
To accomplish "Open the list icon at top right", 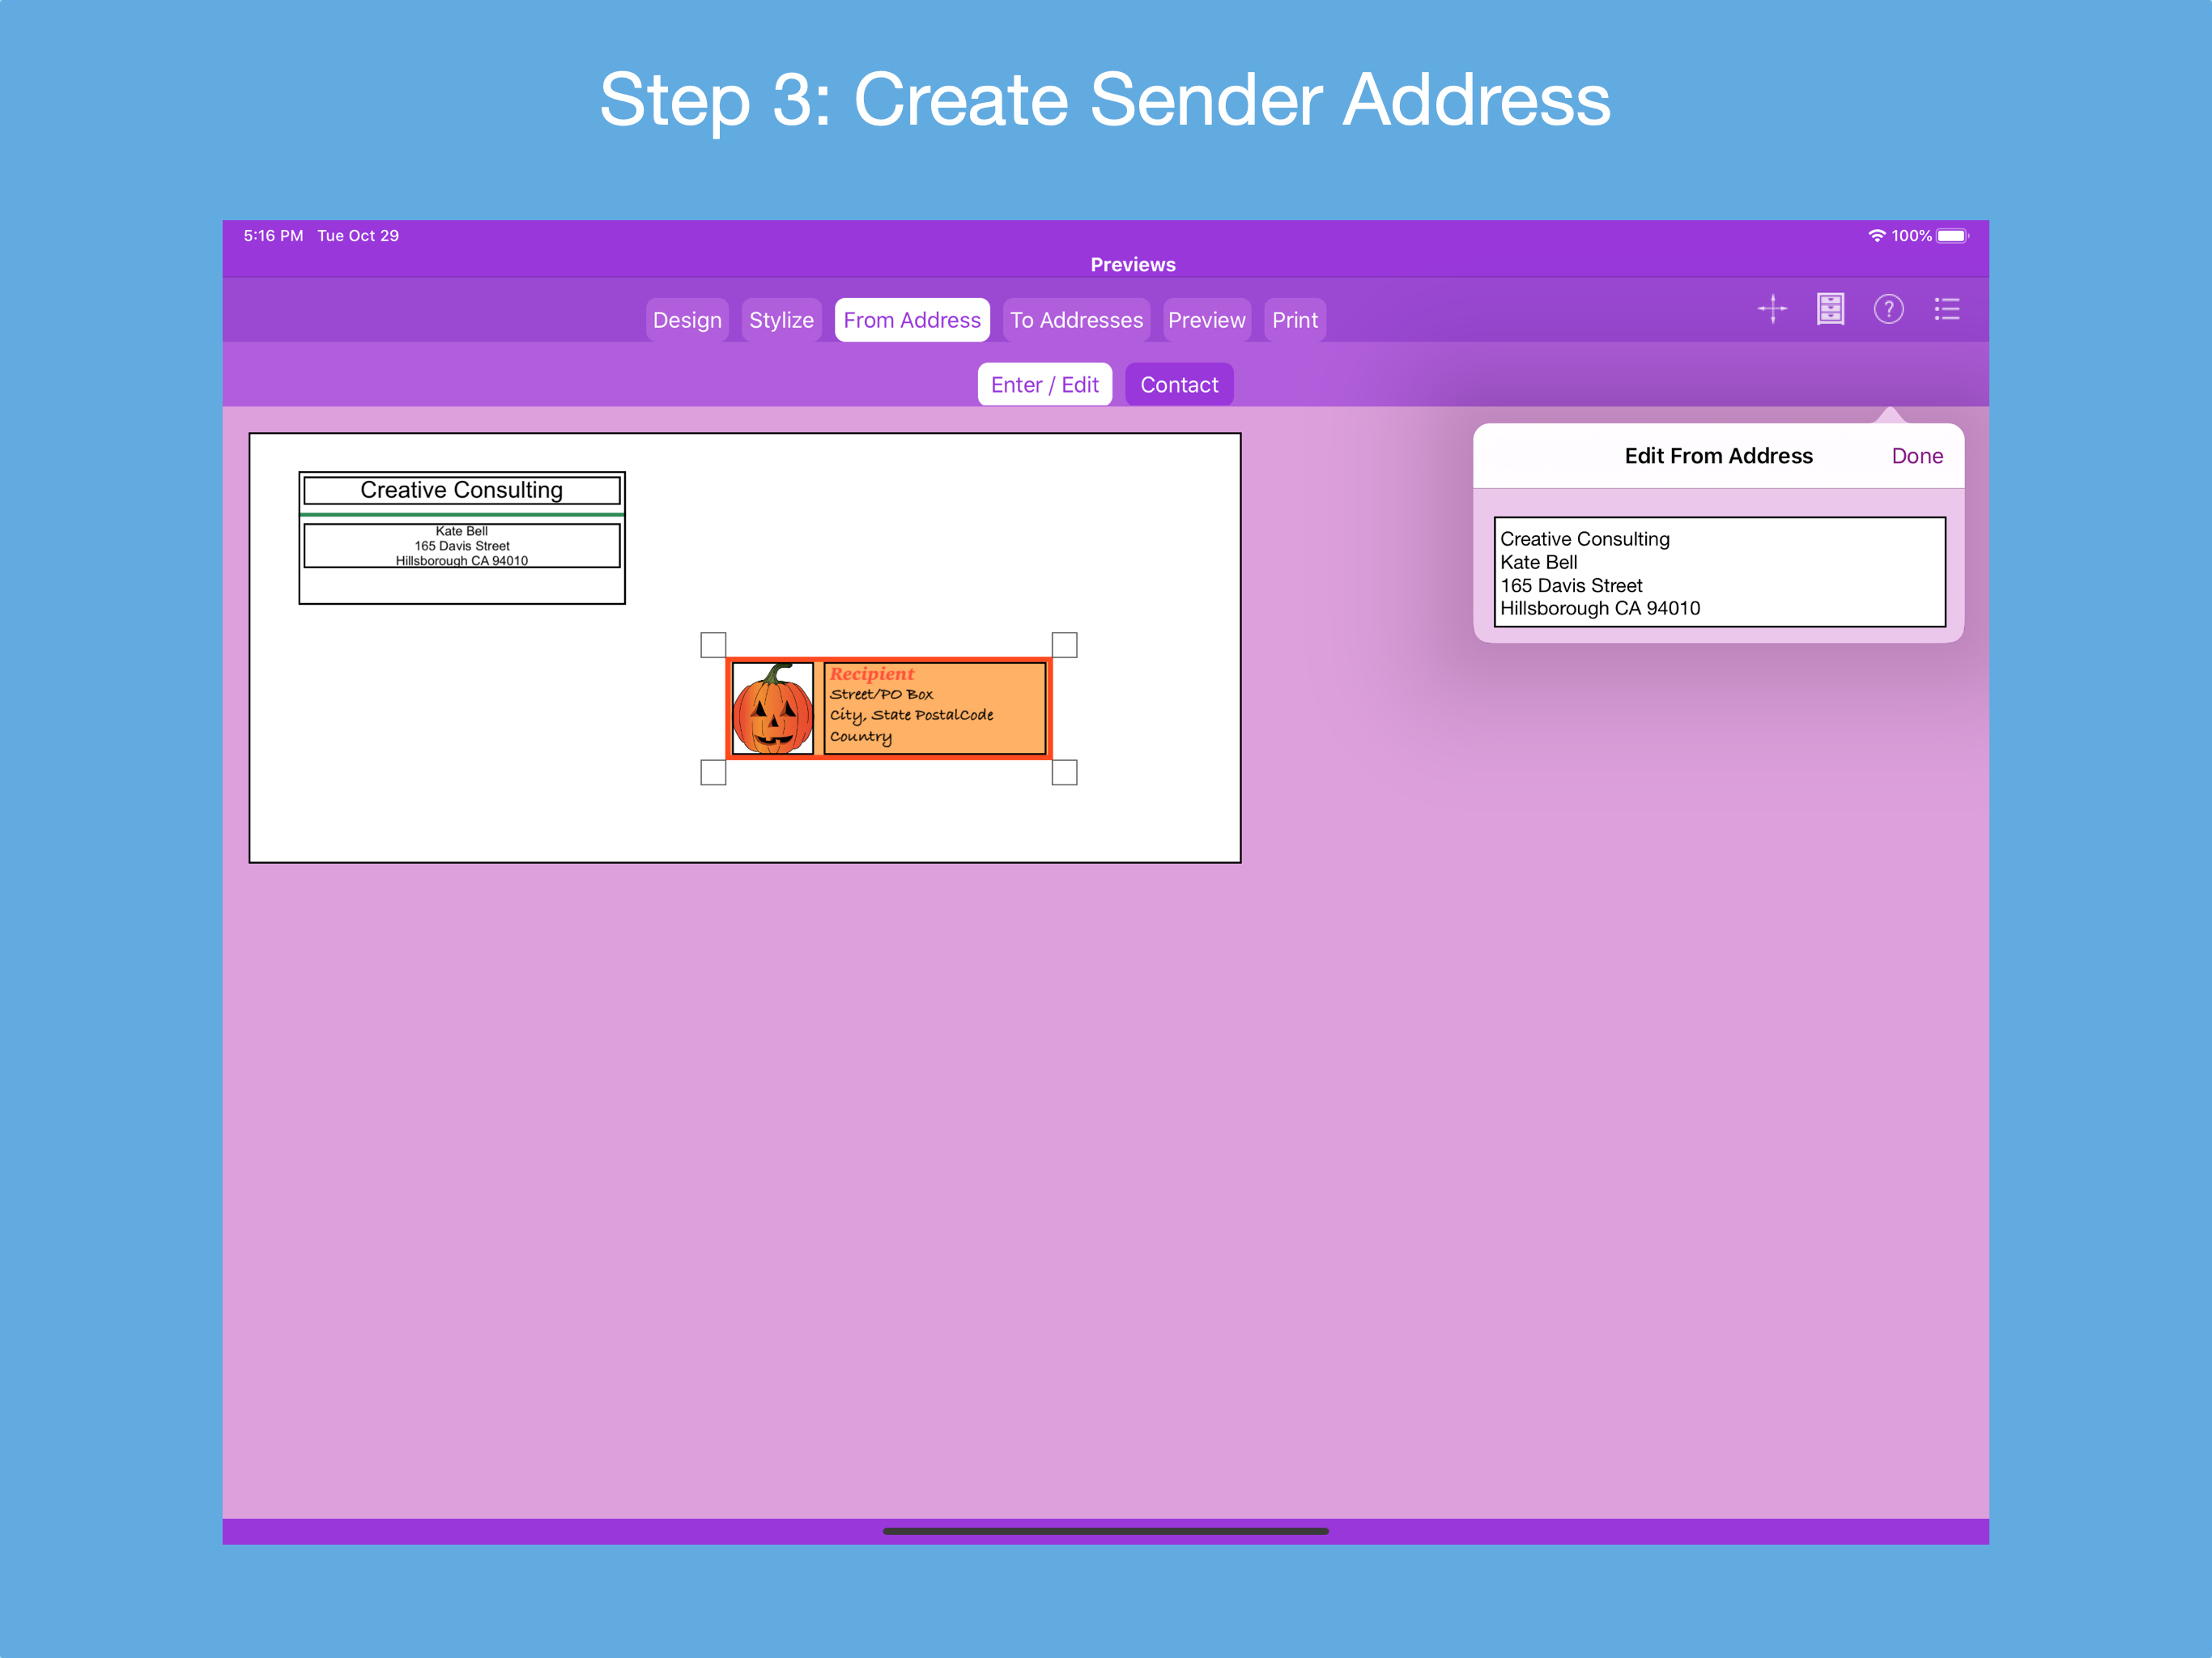I will pyautogui.click(x=1948, y=309).
